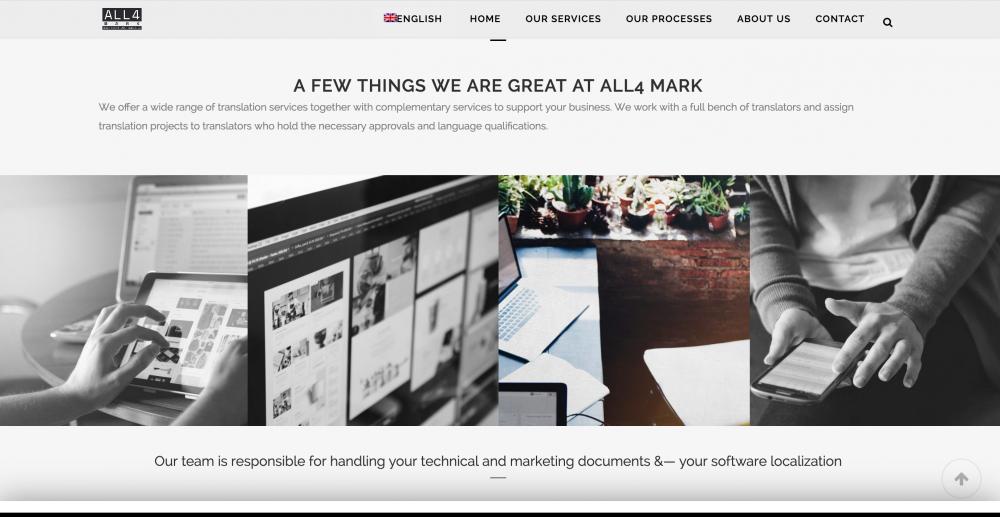Click the 'Our team is responsible' tagline
Viewport: 1000px width, 517px height.
[x=498, y=461]
